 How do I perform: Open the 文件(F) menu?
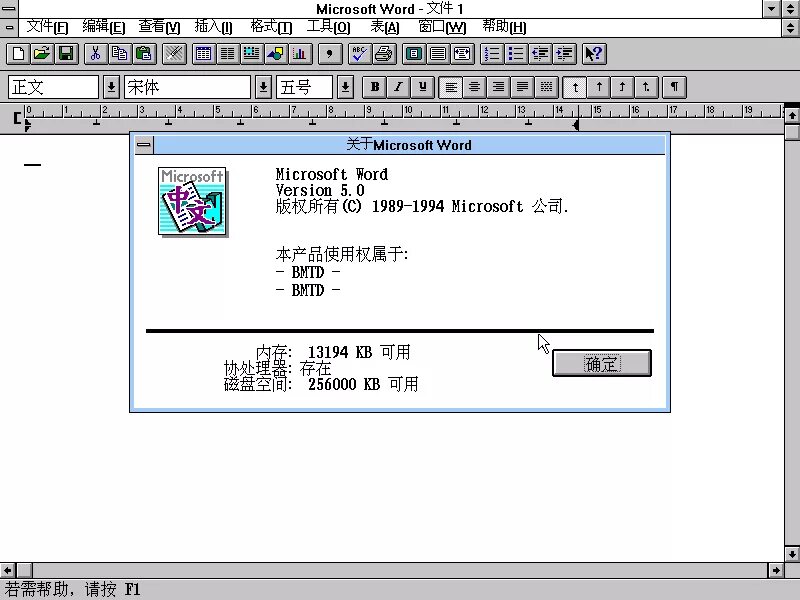click(47, 27)
